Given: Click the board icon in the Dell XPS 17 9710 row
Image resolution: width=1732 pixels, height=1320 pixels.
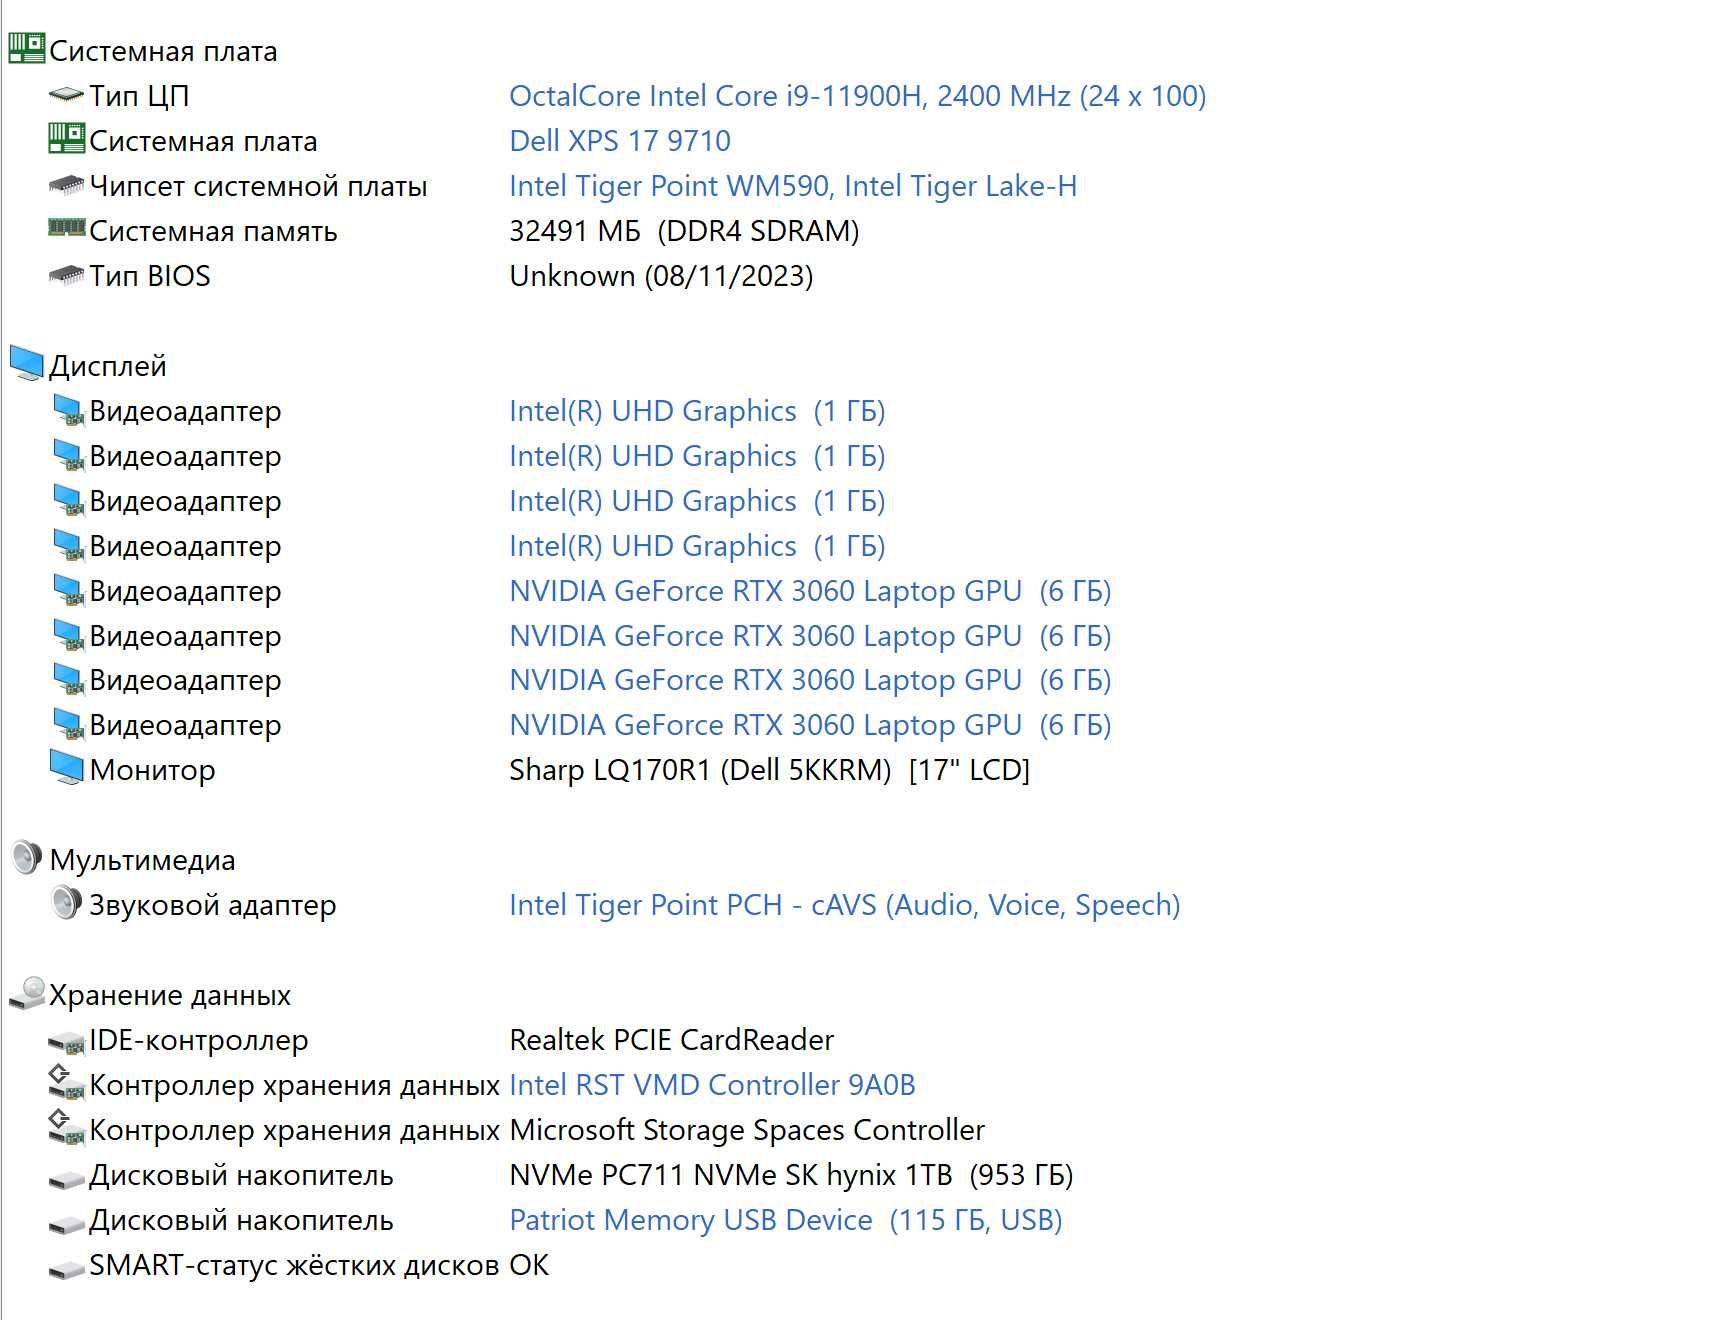Looking at the screenshot, I should coord(66,138).
